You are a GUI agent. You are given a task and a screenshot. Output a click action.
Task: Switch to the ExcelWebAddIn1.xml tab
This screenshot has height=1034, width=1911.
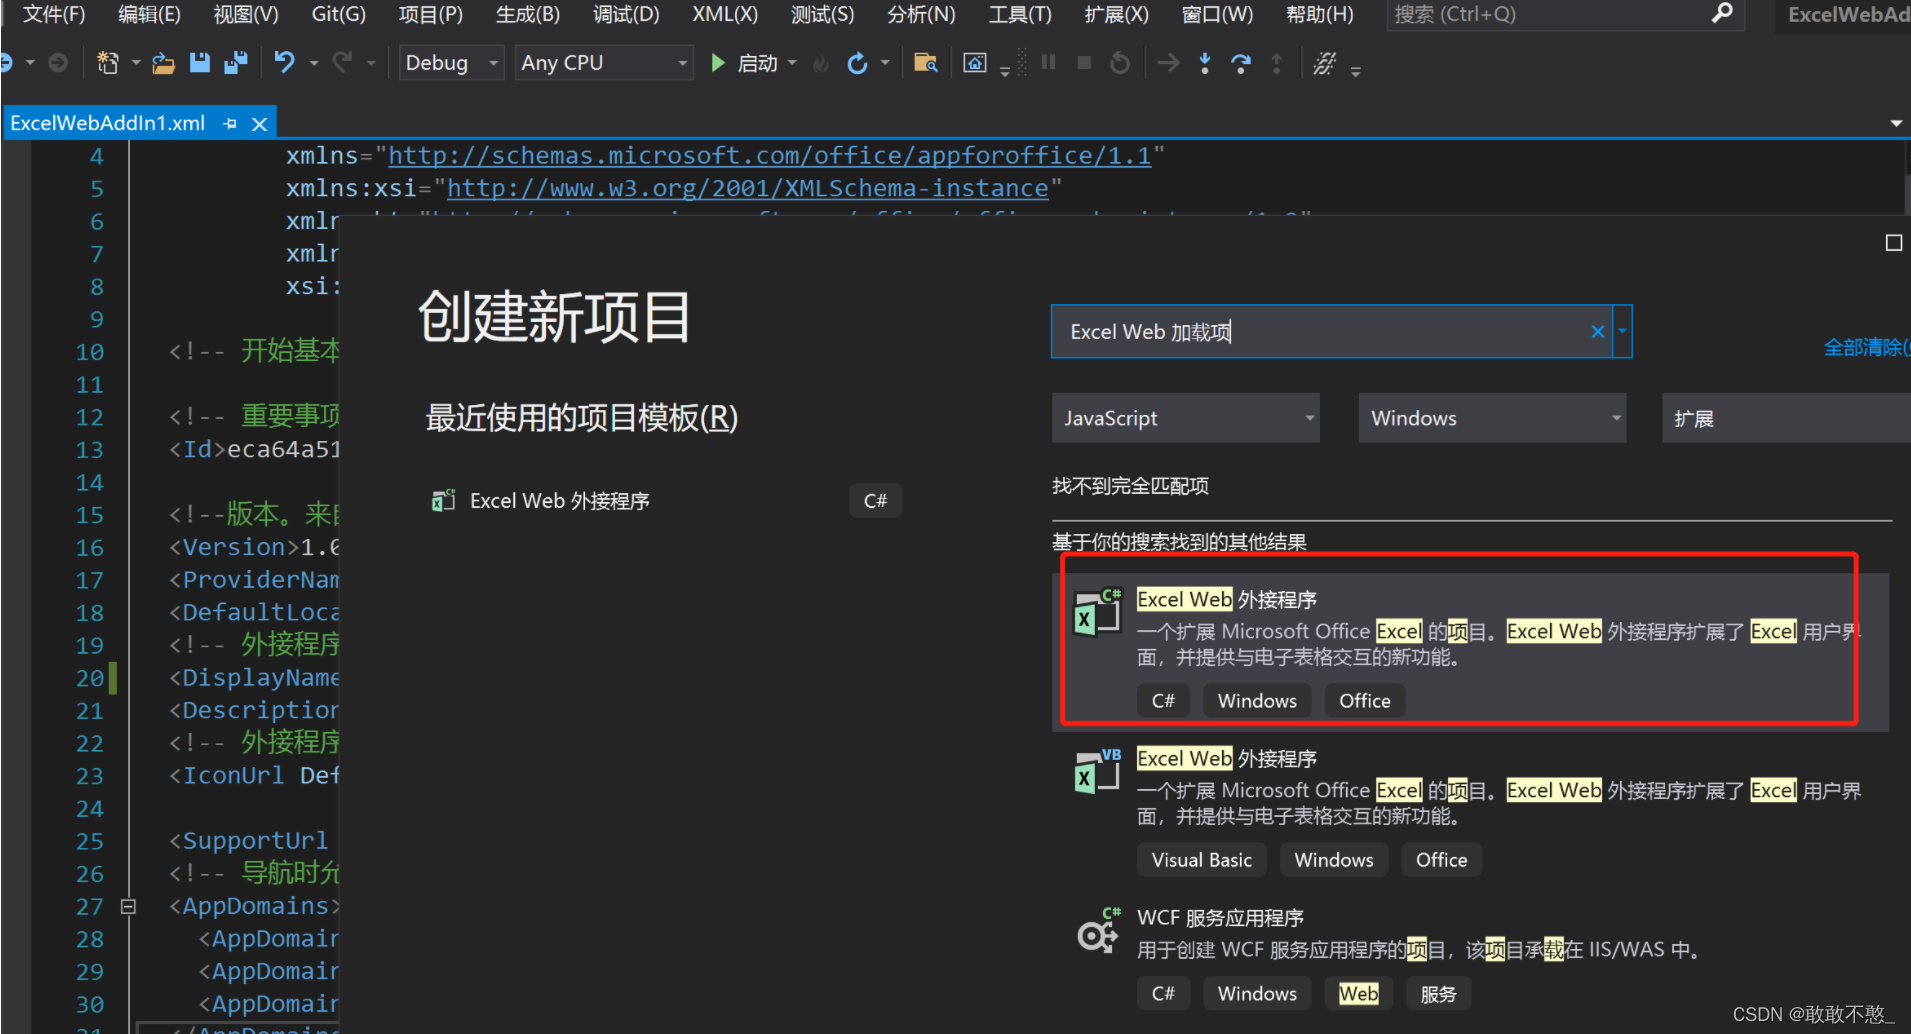point(108,123)
